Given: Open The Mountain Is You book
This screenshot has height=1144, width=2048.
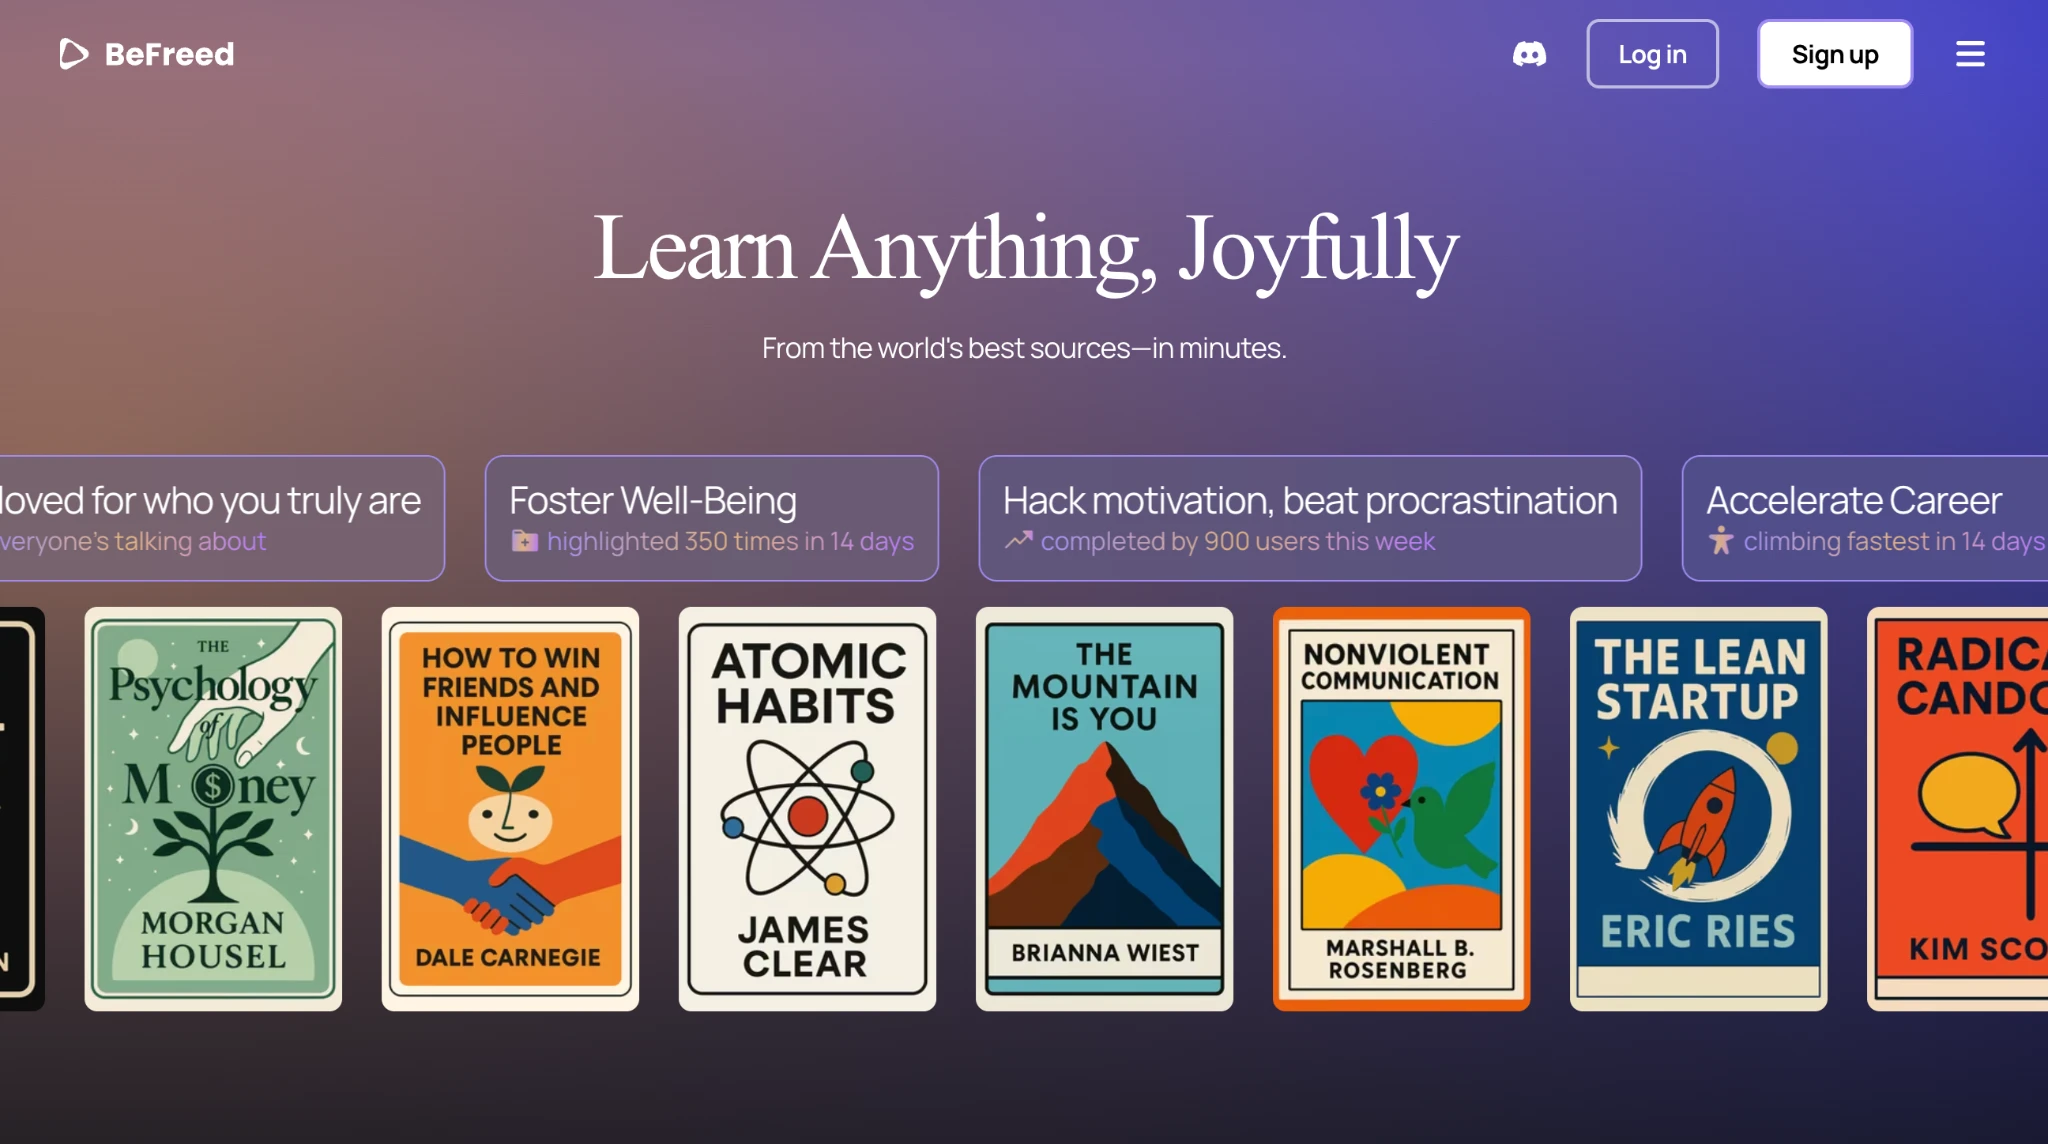Looking at the screenshot, I should pos(1104,808).
